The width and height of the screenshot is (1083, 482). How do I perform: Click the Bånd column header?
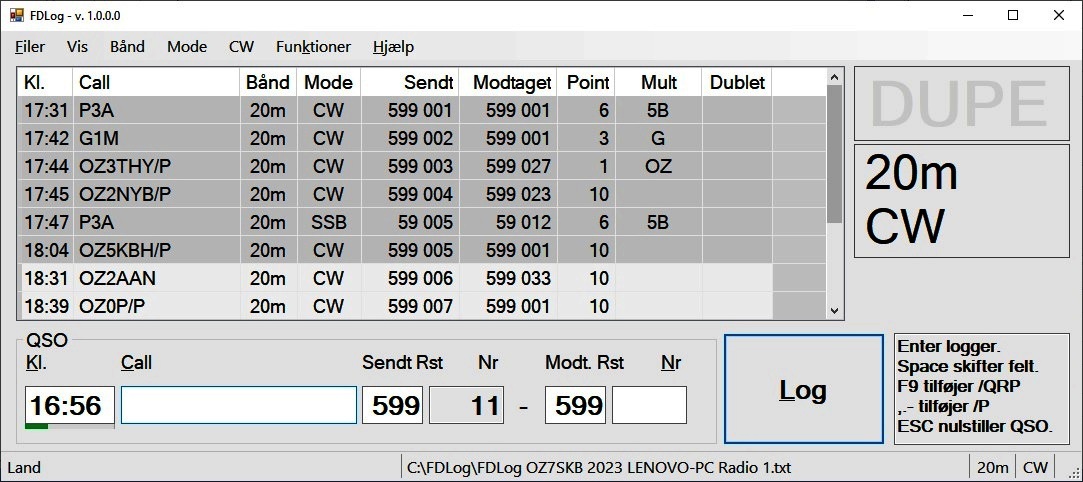tap(268, 83)
